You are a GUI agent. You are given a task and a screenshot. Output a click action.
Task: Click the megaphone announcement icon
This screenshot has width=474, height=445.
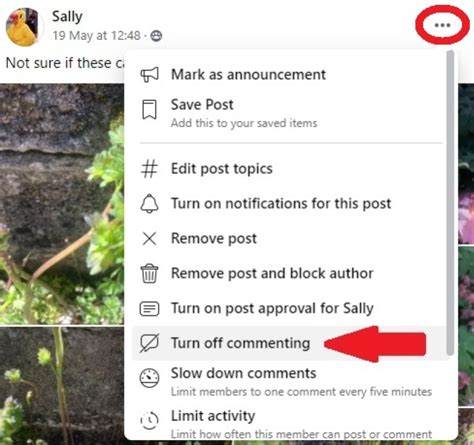click(x=149, y=74)
